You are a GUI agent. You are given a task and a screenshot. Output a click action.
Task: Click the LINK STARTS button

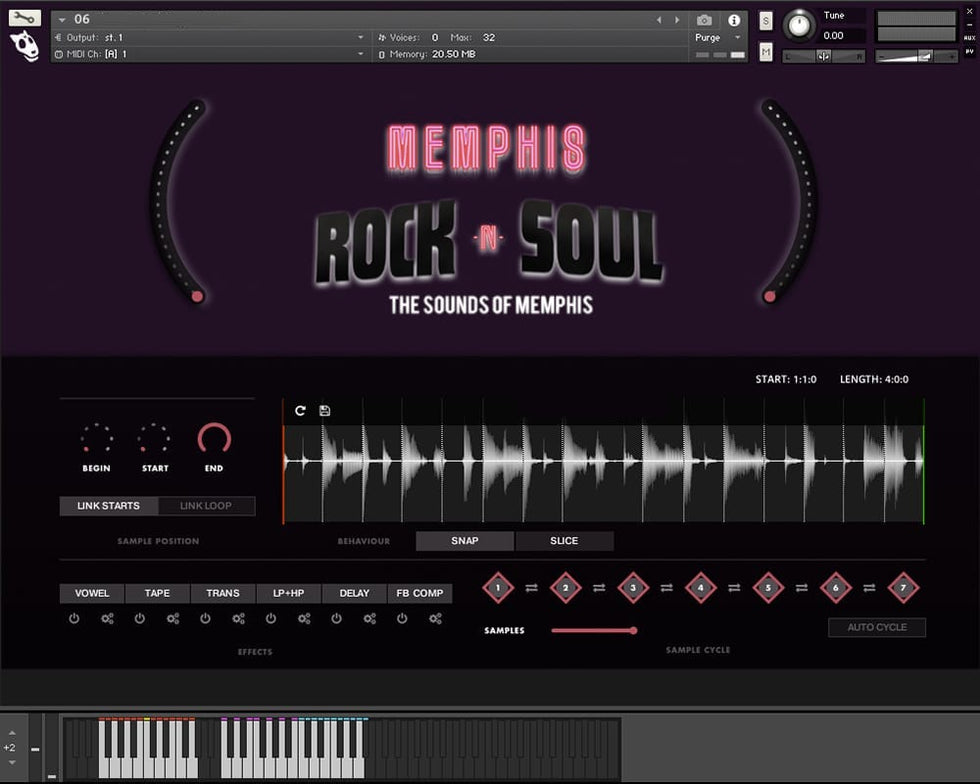(108, 506)
